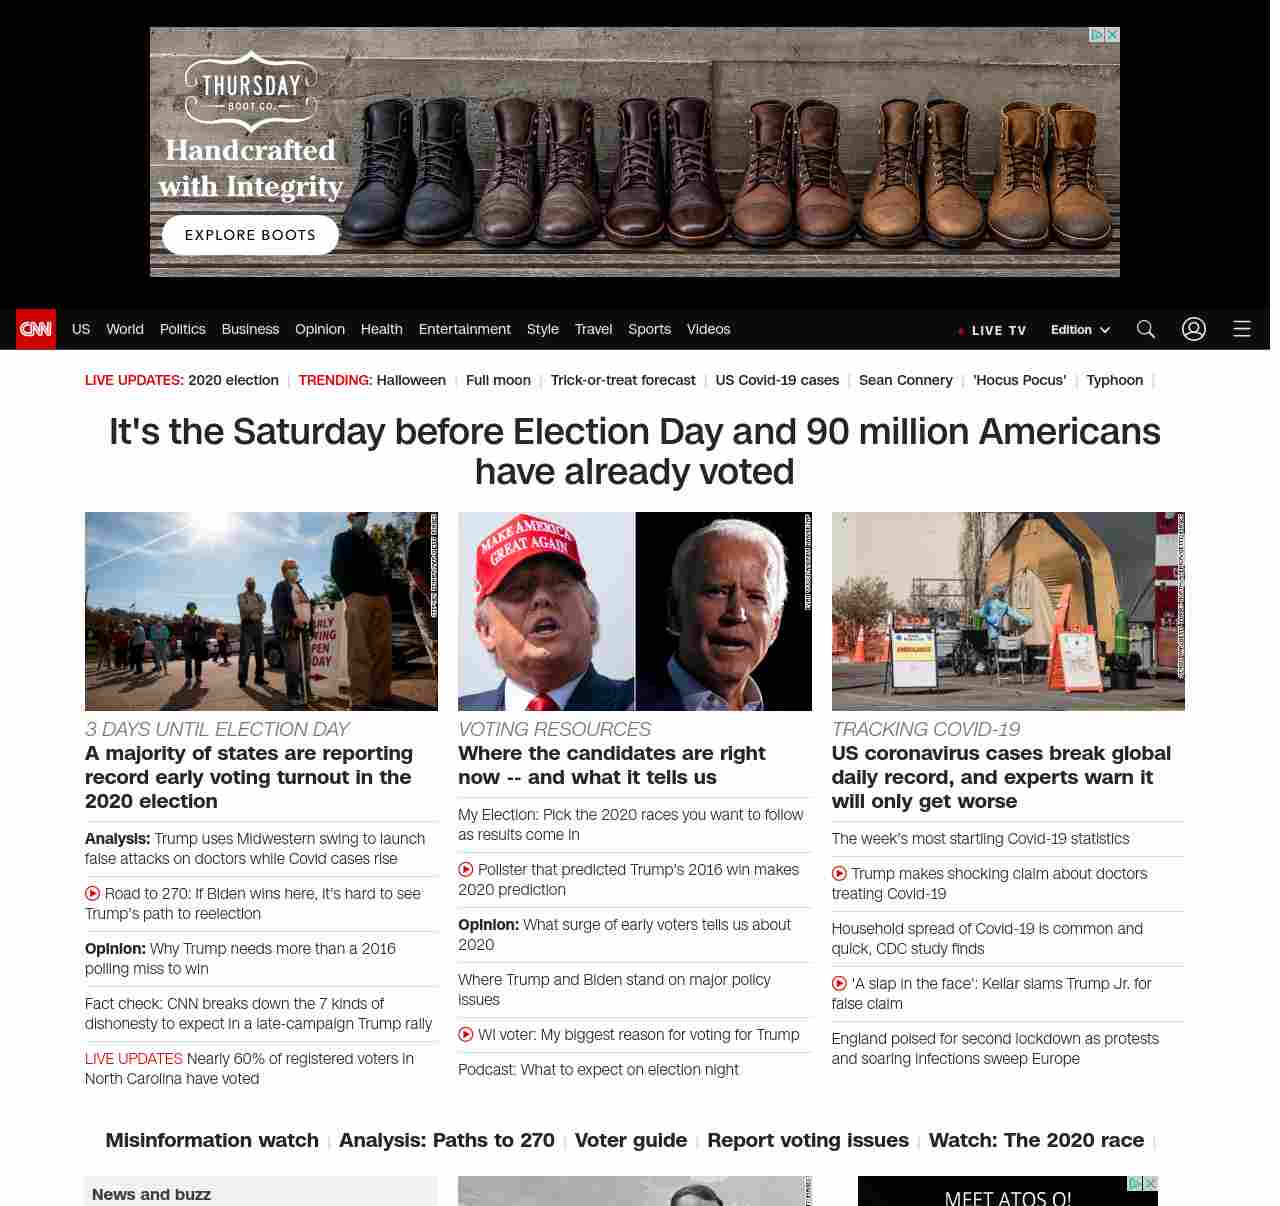This screenshot has height=1206, width=1280.
Task: Open the early voting line photo
Action: coord(261,611)
